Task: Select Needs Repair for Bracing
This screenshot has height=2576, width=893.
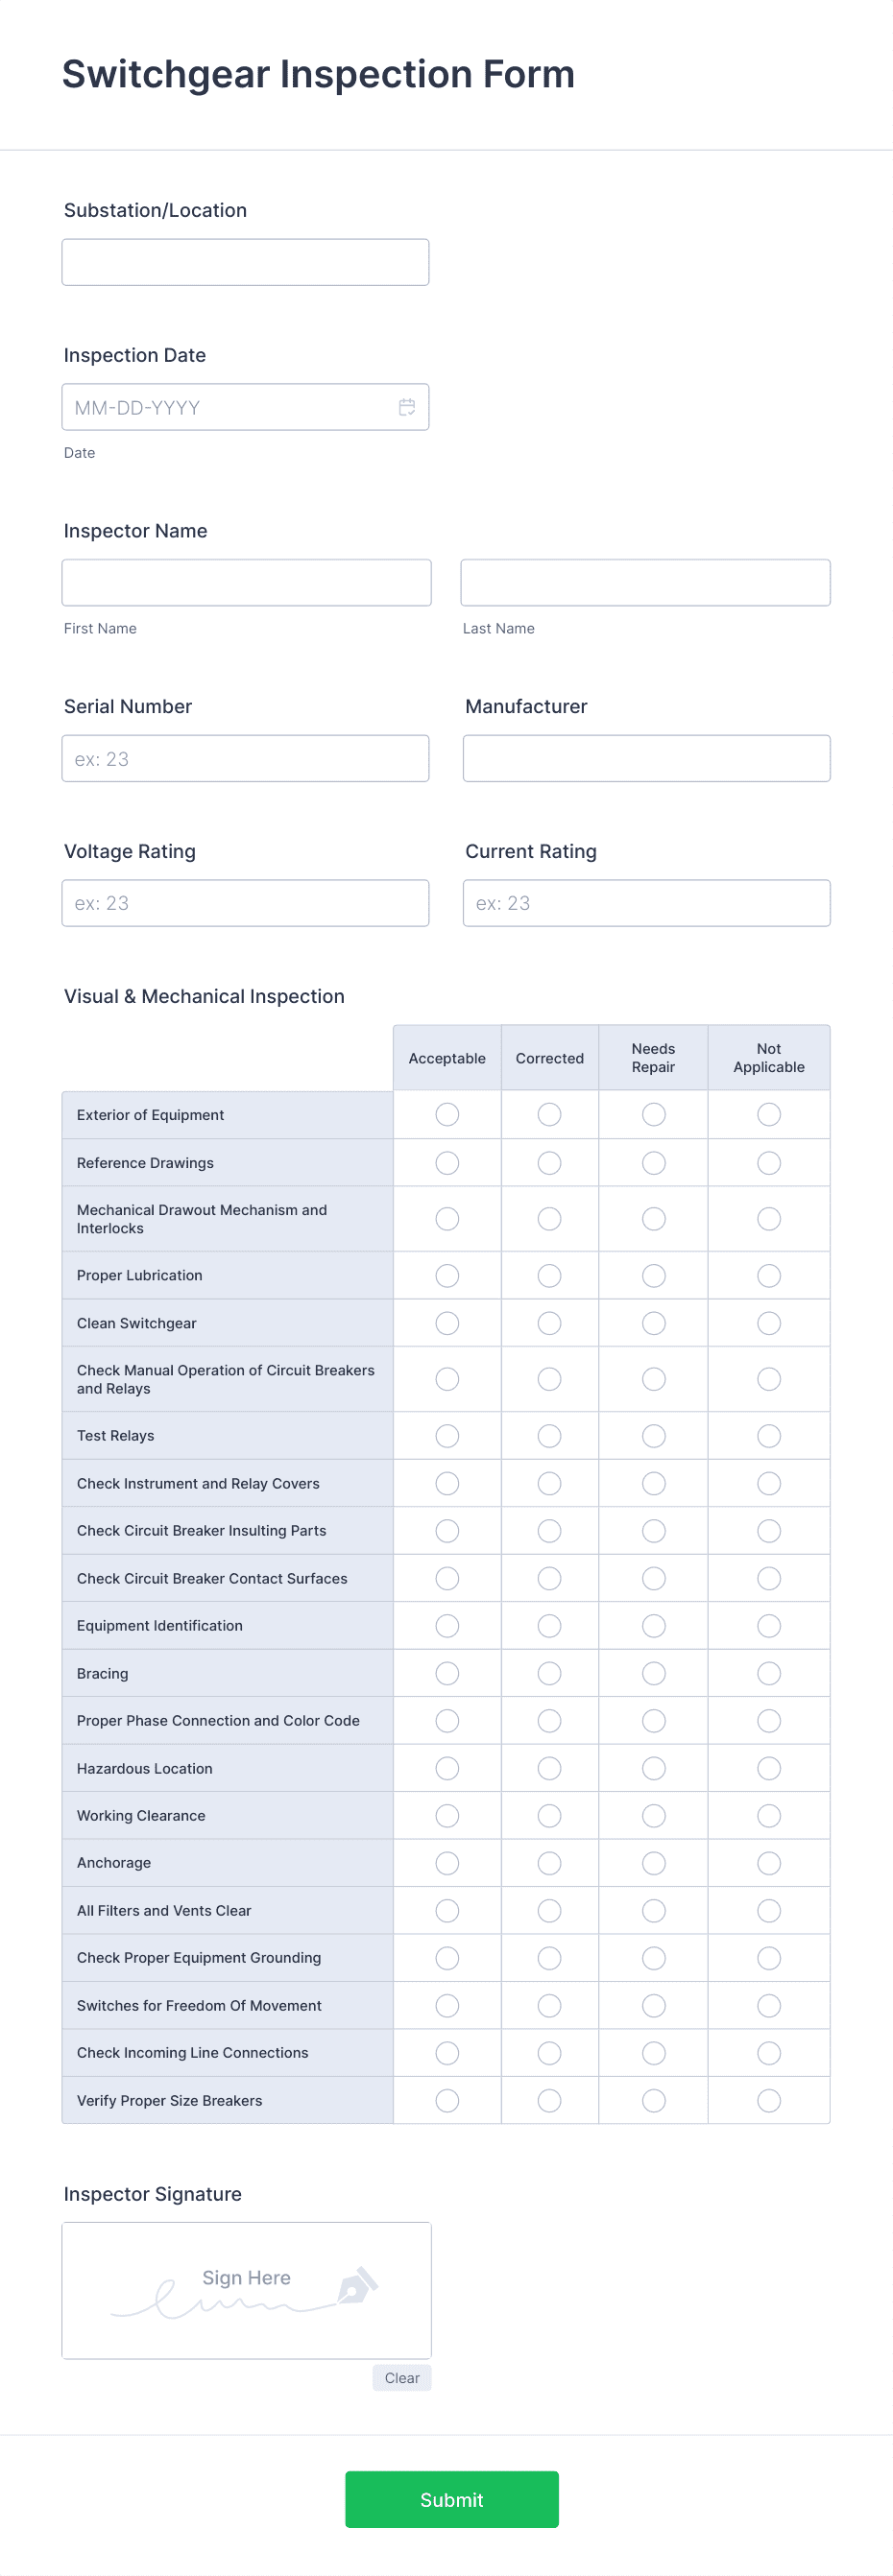Action: [652, 1672]
